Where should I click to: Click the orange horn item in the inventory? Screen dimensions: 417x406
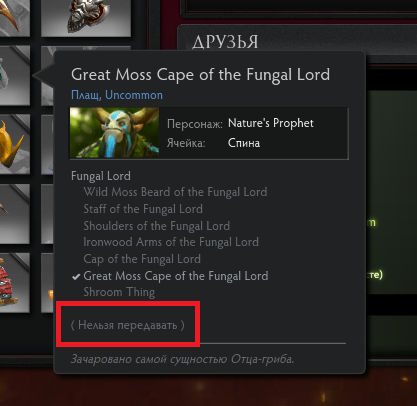click(x=13, y=17)
